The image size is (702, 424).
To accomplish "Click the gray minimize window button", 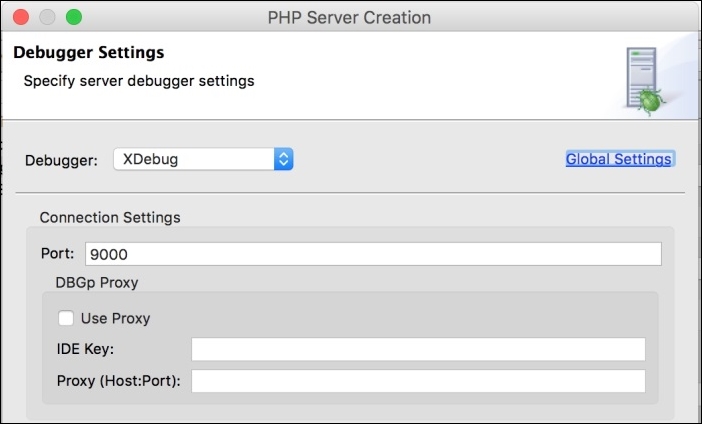I will (47, 17).
